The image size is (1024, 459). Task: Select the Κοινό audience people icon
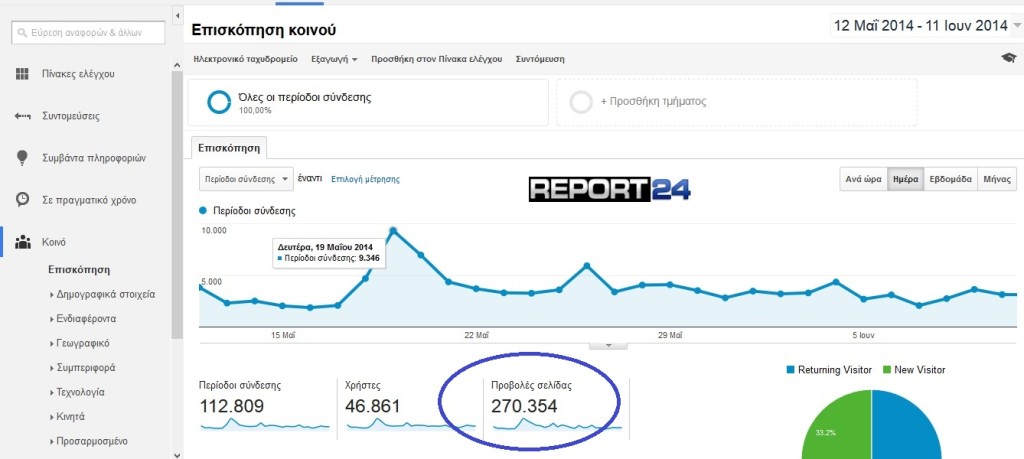click(22, 242)
